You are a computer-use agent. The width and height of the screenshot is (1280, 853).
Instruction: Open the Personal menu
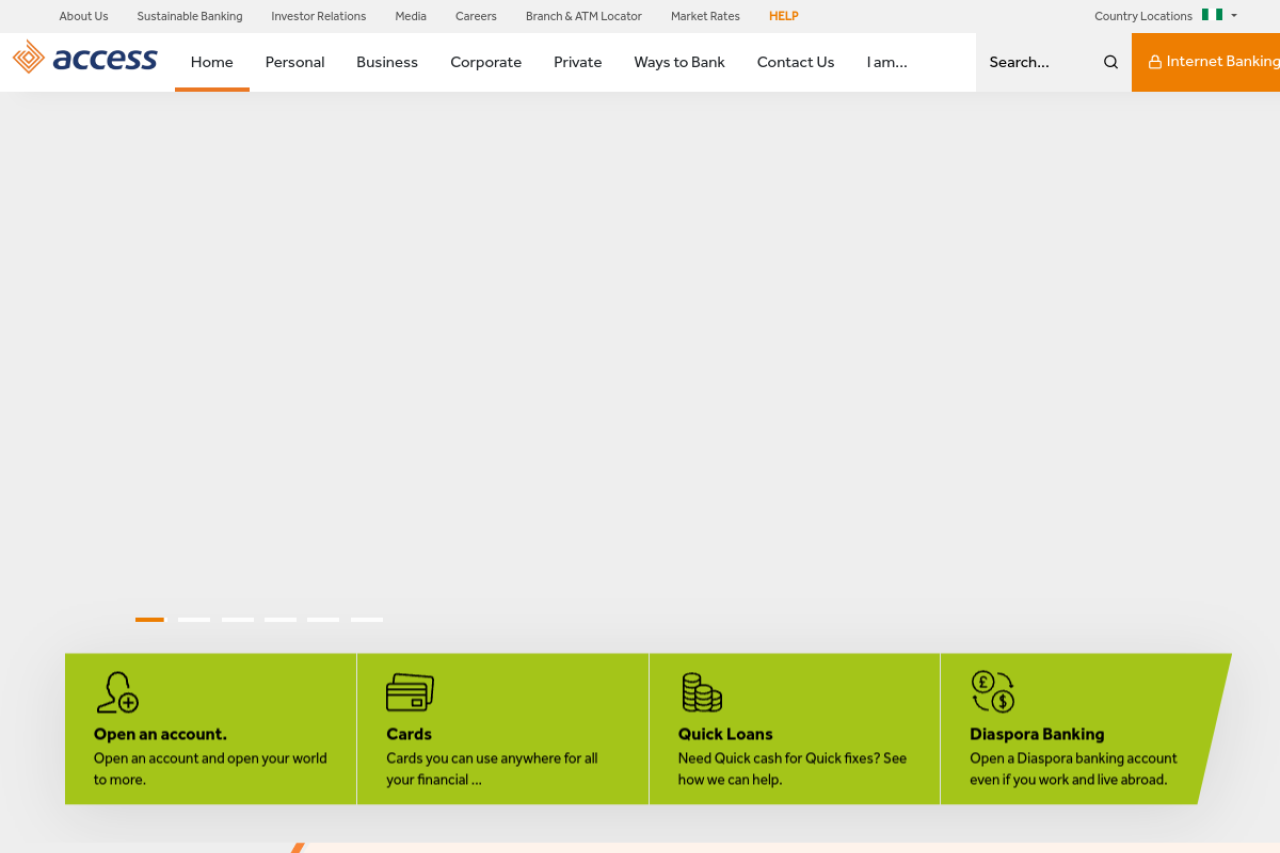click(295, 62)
